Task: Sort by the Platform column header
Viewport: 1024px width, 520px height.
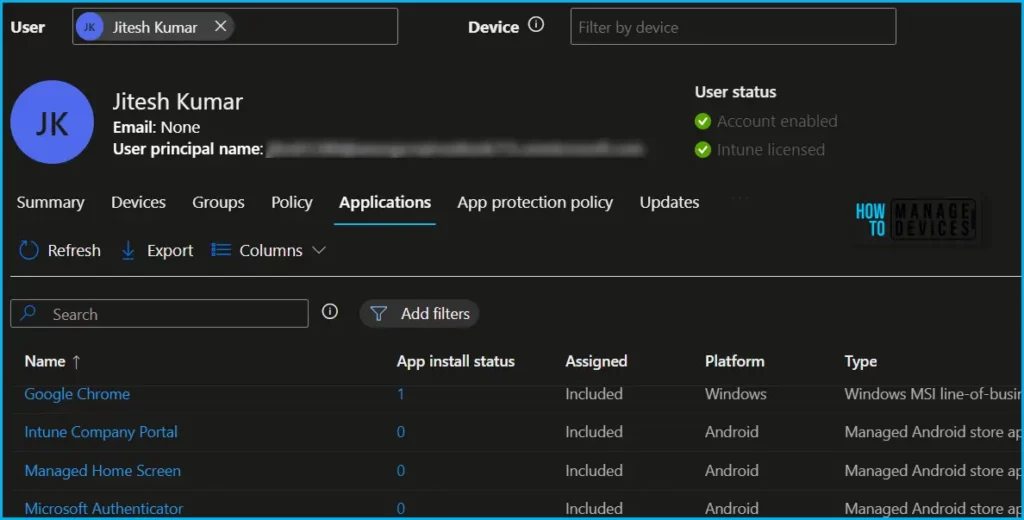Action: (x=735, y=361)
